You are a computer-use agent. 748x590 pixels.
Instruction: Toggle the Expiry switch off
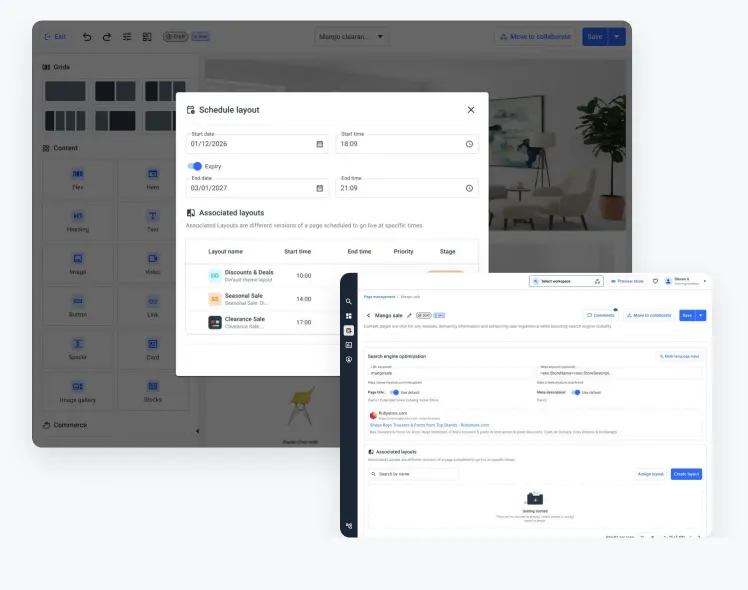(x=195, y=166)
